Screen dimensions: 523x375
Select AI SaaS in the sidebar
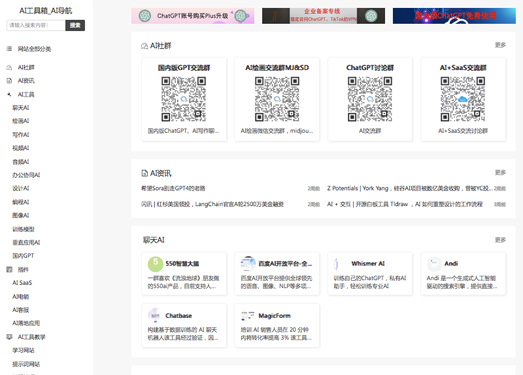22,283
